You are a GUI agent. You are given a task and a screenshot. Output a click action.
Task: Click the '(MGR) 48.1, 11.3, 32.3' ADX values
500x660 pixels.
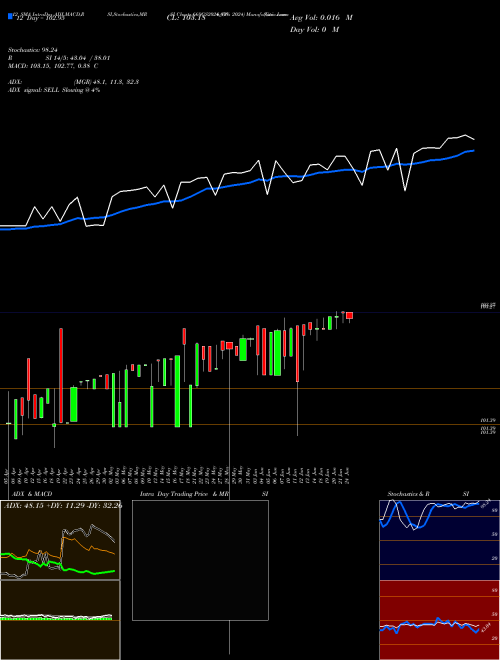point(106,82)
